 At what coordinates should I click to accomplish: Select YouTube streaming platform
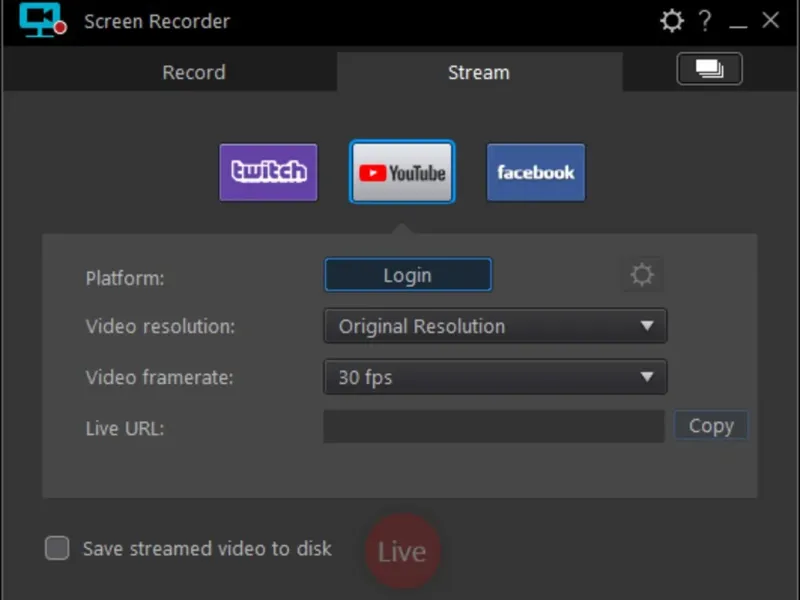point(402,172)
